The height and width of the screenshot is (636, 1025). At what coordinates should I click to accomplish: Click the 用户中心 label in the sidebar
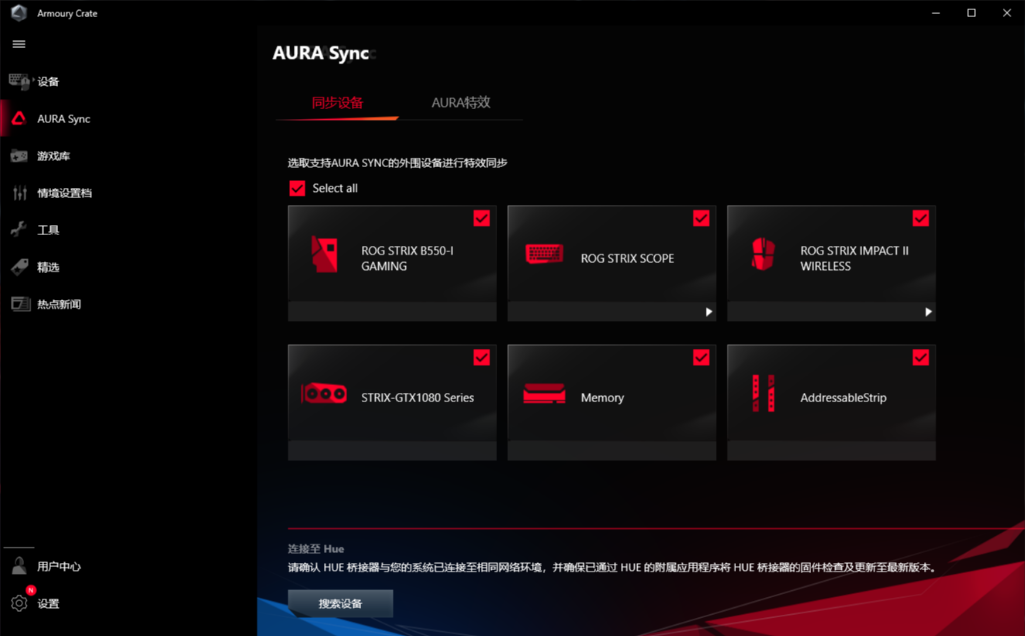(59, 567)
